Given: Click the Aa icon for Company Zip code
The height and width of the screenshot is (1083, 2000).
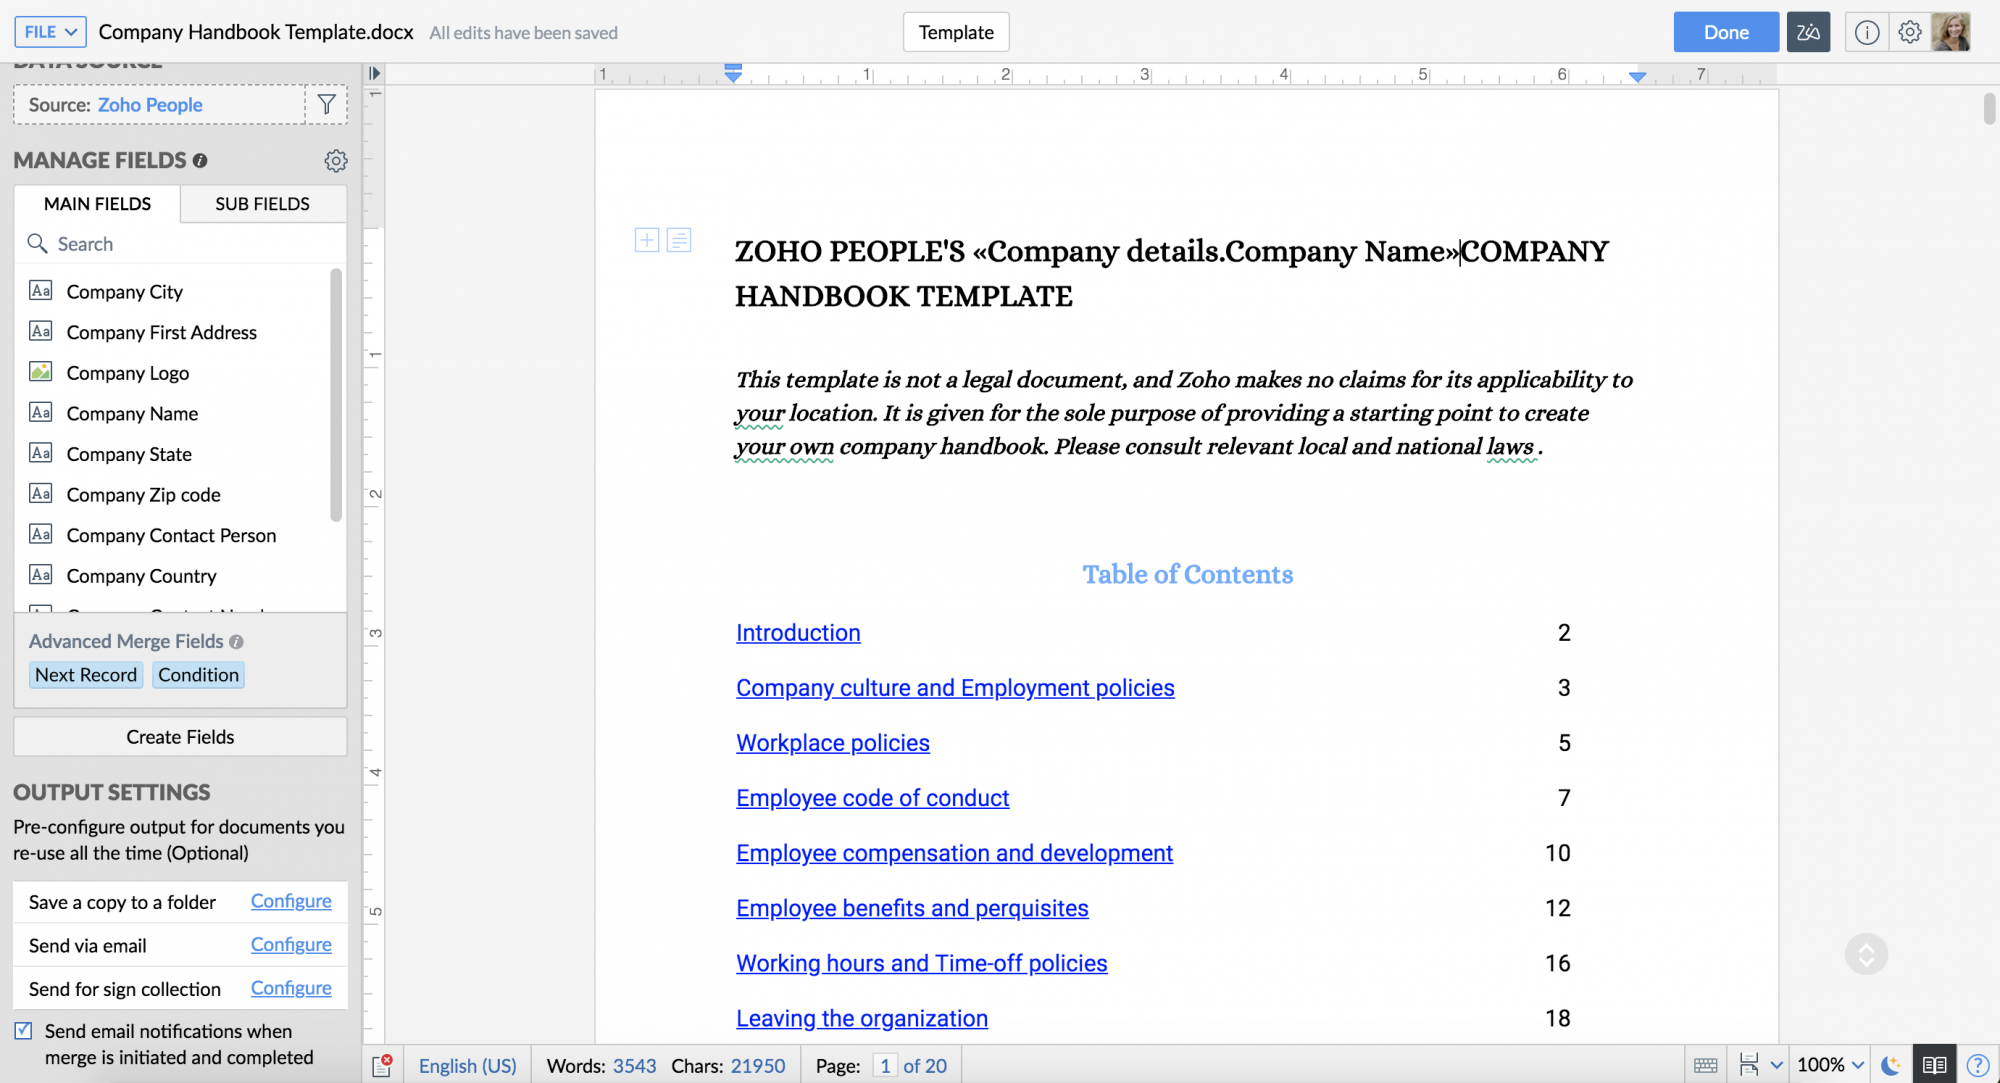Looking at the screenshot, I should (x=40, y=494).
